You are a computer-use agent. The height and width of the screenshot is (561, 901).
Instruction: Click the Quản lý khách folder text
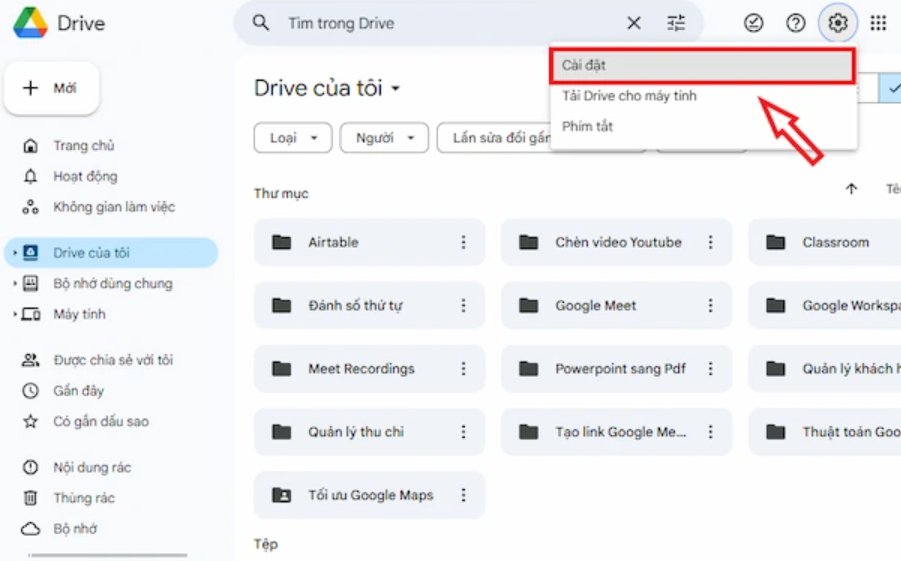852,368
